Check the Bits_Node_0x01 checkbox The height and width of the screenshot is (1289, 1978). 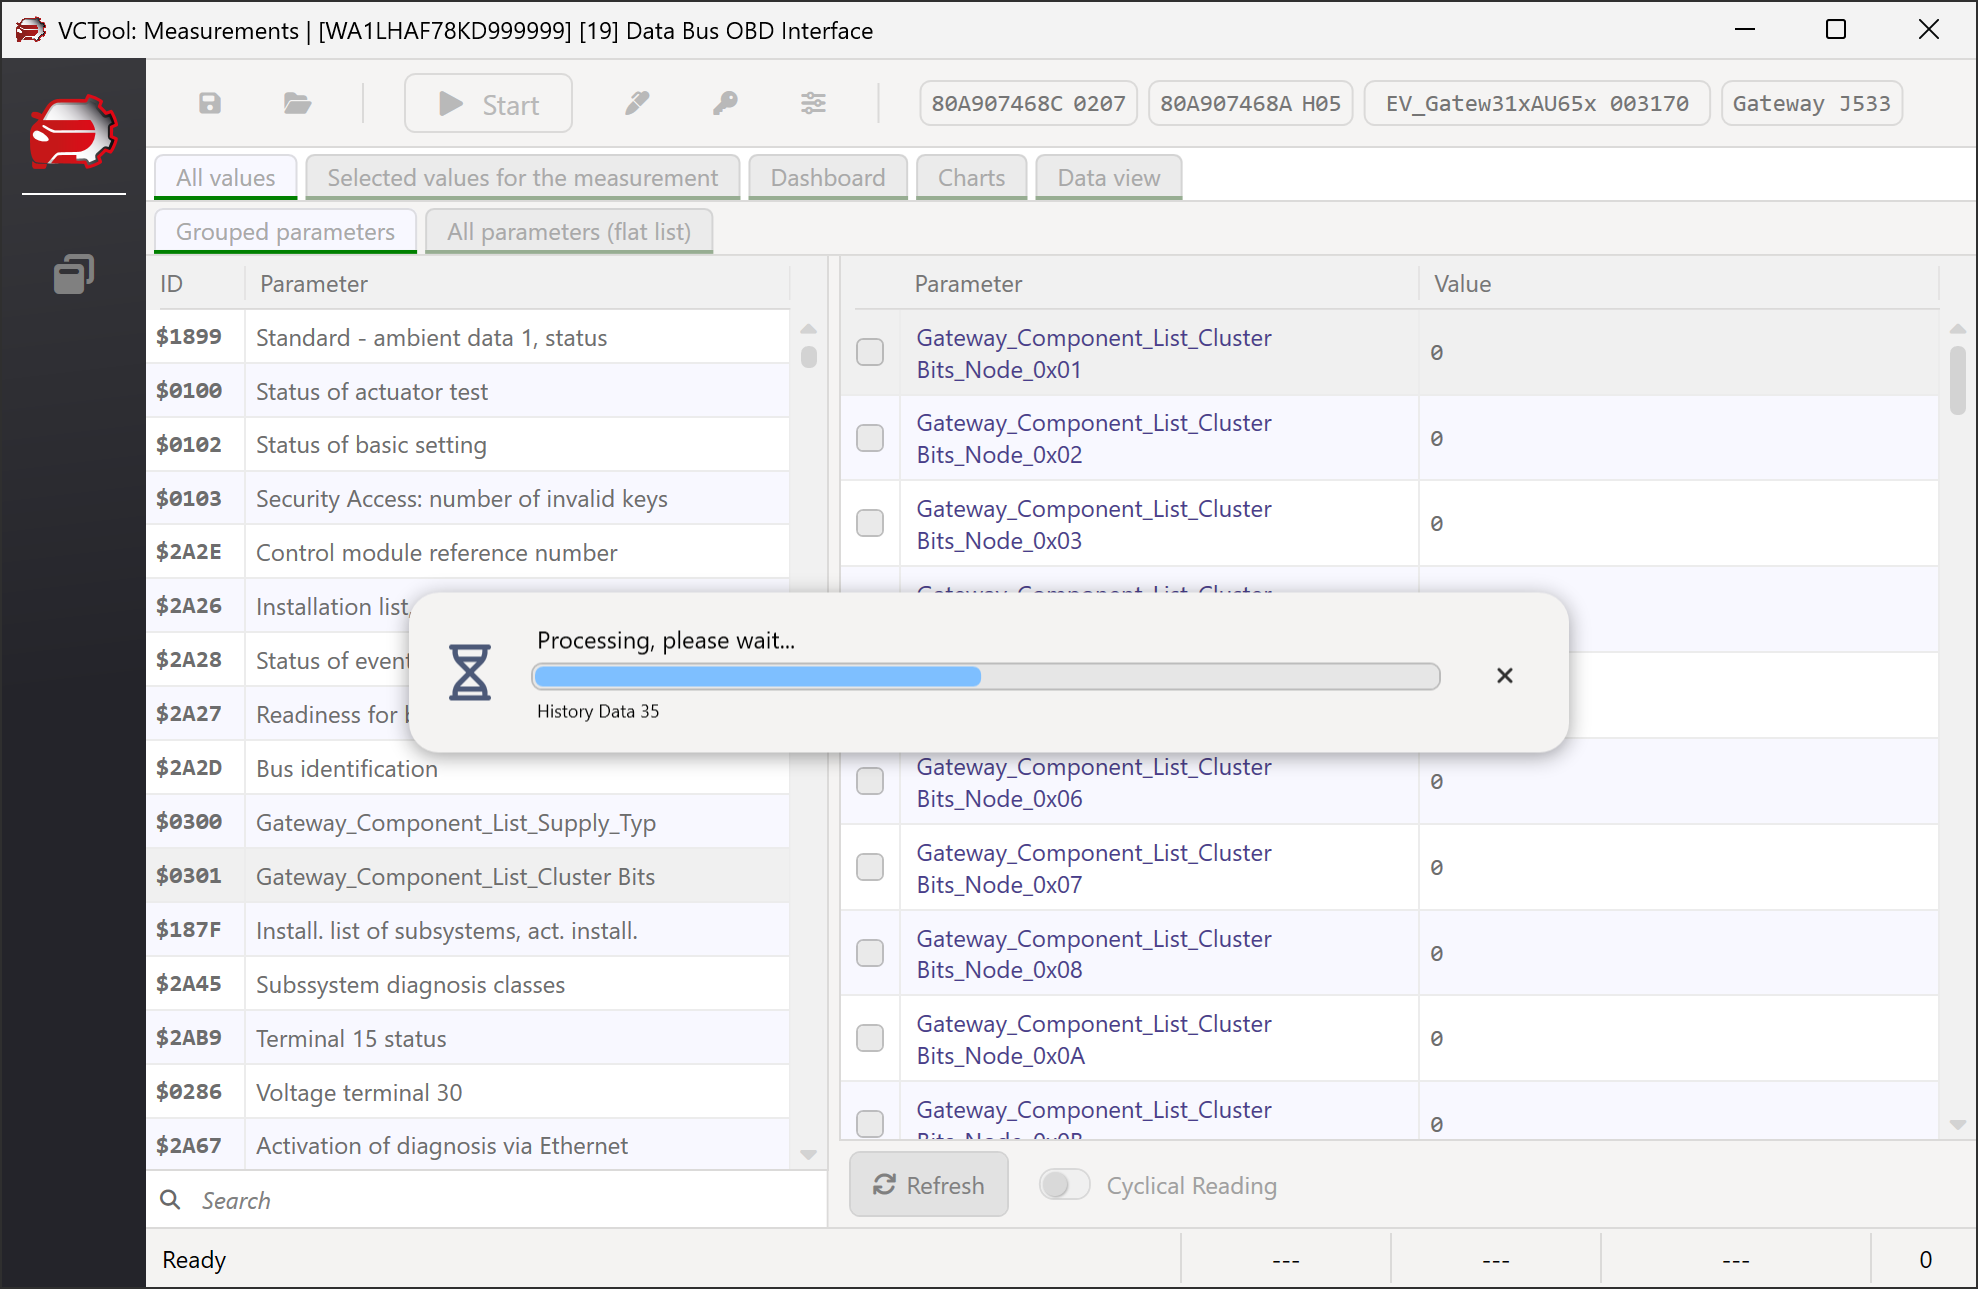tap(870, 352)
